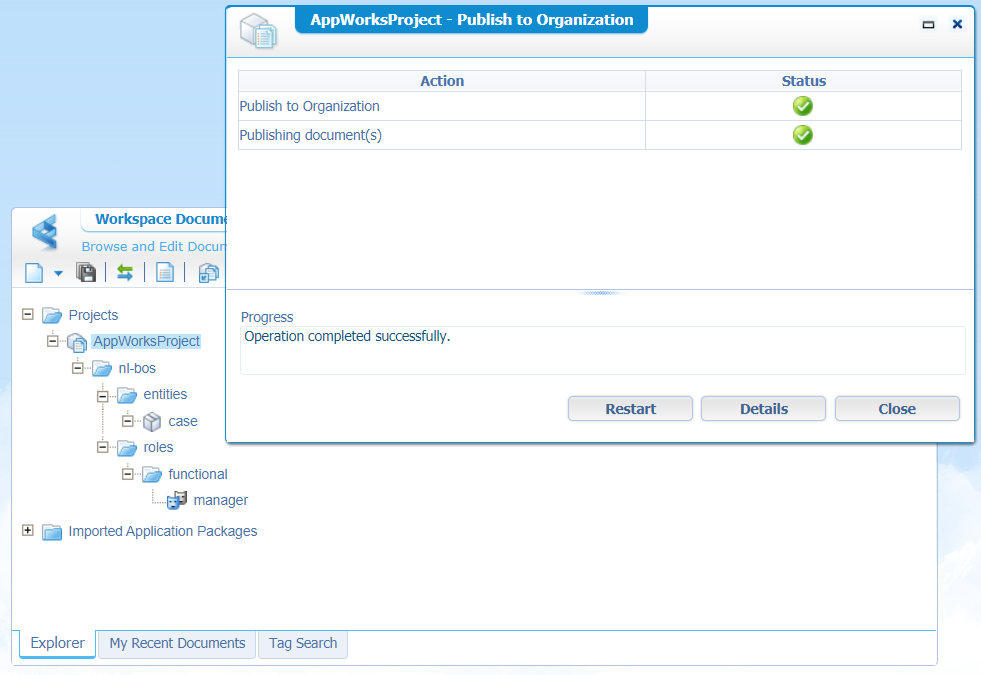Open the Tag Search tab
This screenshot has width=981, height=675.
(303, 643)
